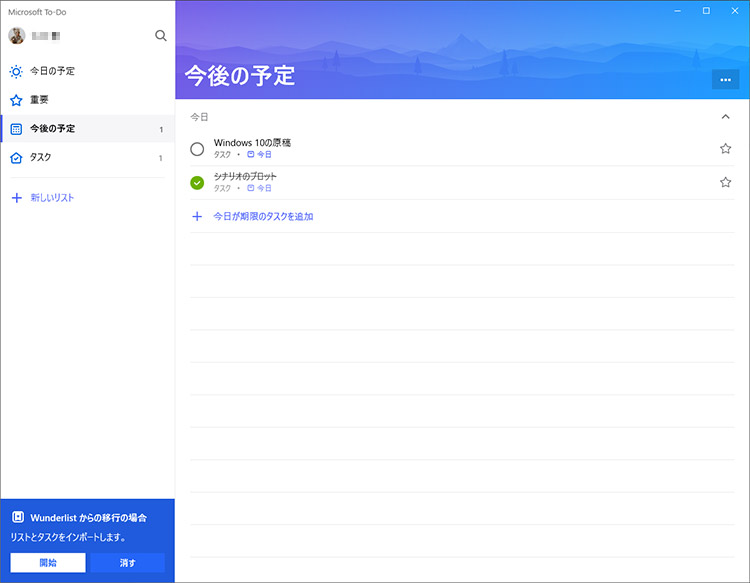Image resolution: width=750 pixels, height=583 pixels.
Task: Click the plus icon next to 新しいリスト
Action: [16, 198]
